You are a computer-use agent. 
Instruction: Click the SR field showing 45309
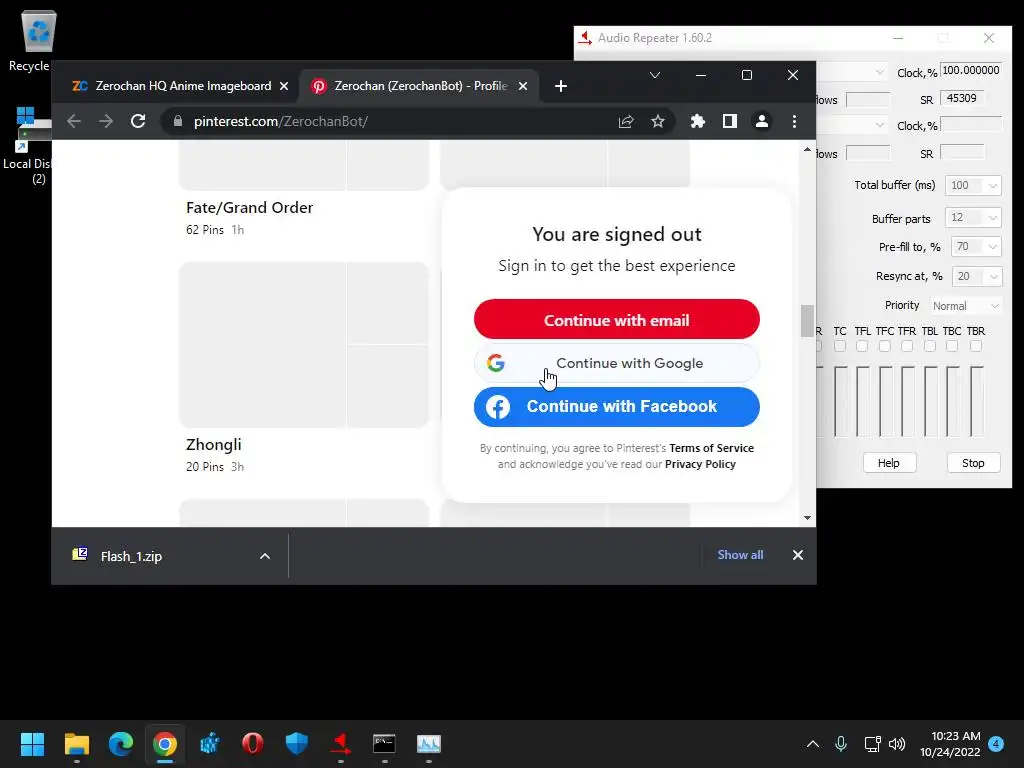click(x=963, y=99)
